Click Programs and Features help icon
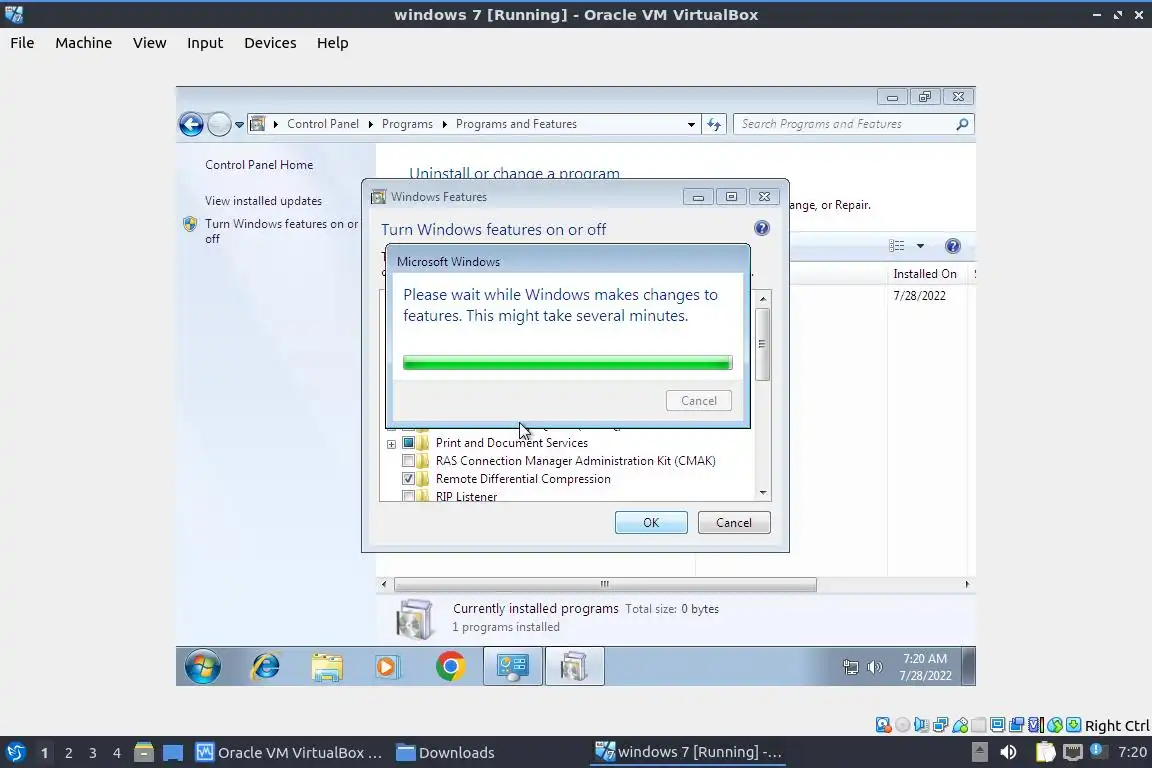 click(x=952, y=246)
